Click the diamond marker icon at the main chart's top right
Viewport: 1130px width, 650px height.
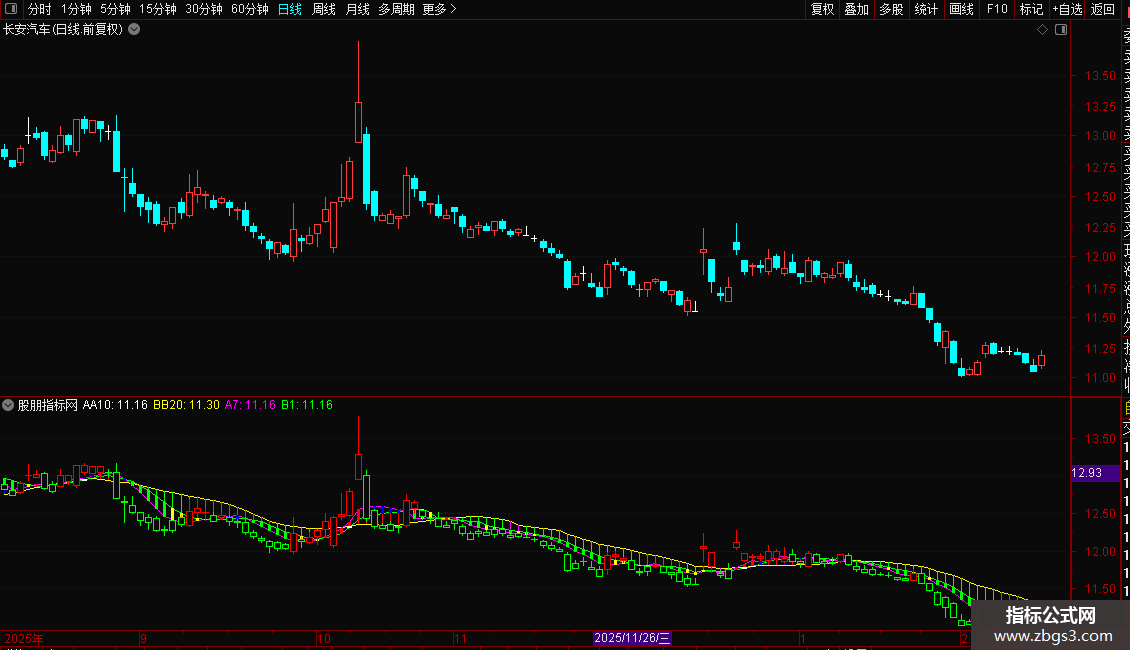pos(1042,30)
